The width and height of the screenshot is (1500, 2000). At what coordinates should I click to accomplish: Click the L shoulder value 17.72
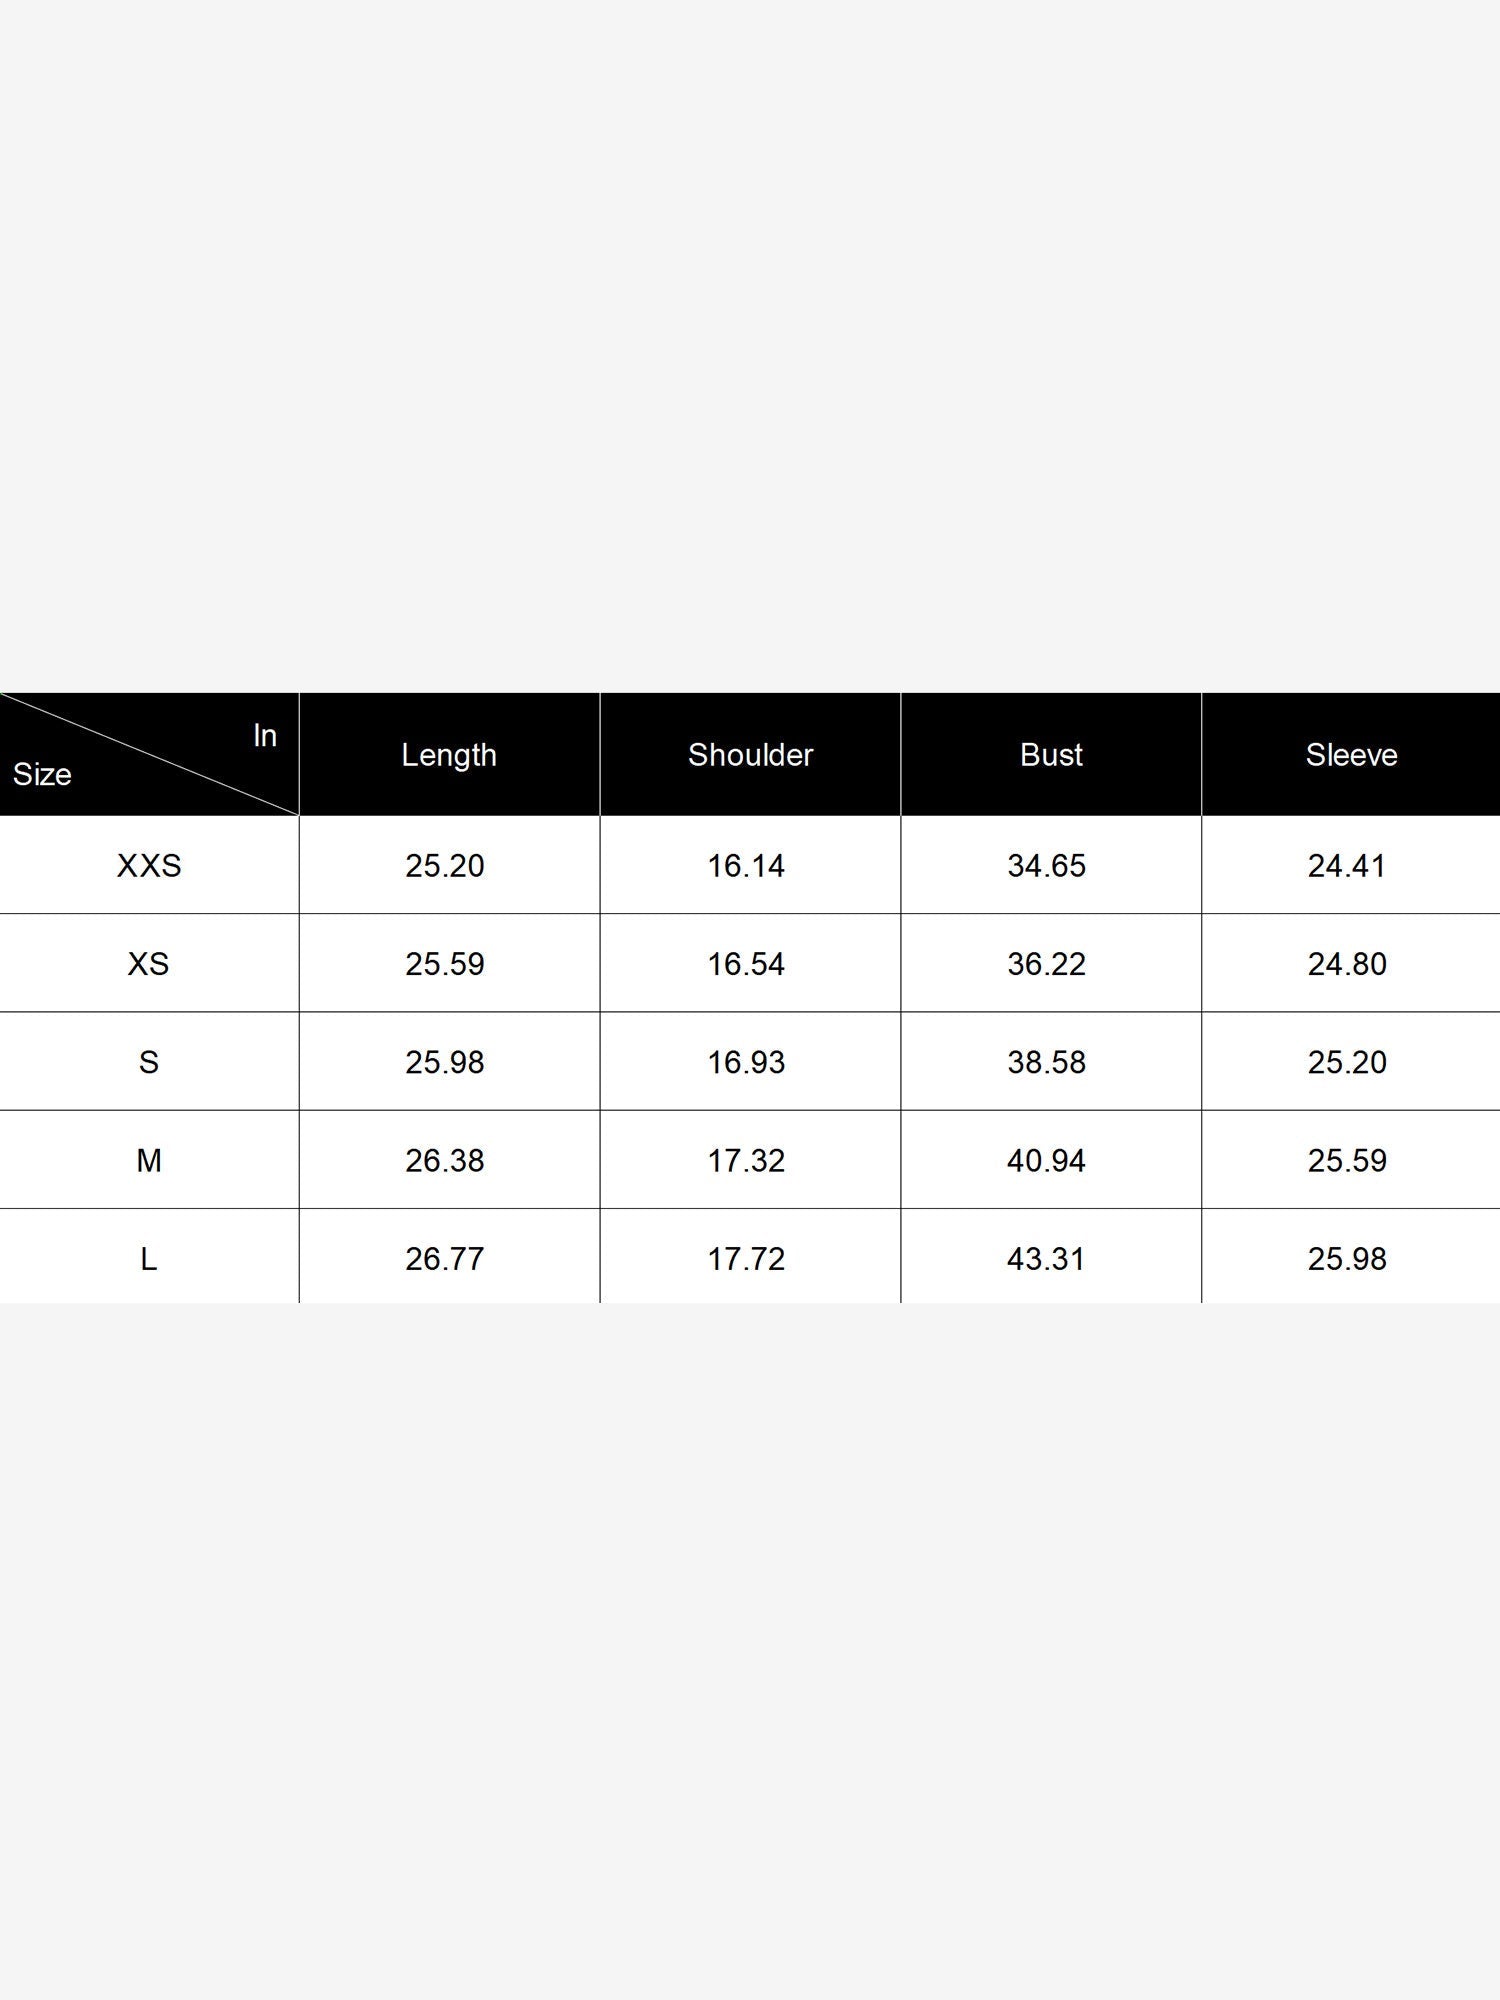pos(746,1259)
